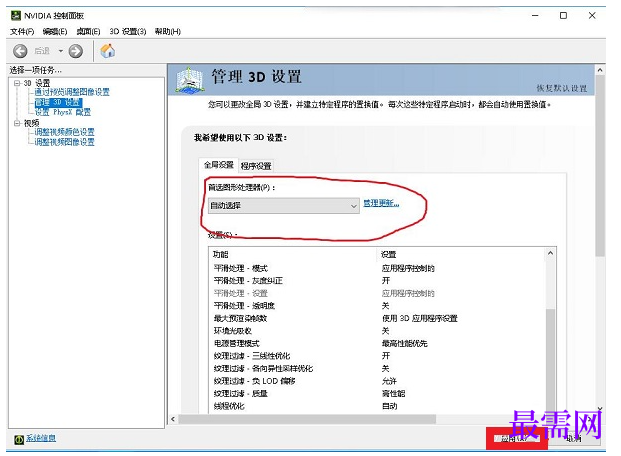This screenshot has width=621, height=456.
Task: Open the 3D 设置(3) menu
Action: coord(128,32)
